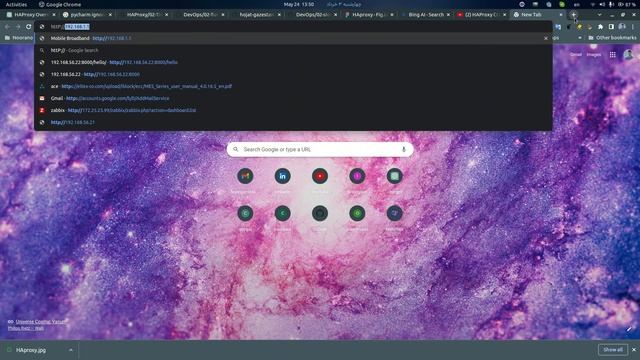This screenshot has width=640, height=360.
Task: Select the Mobile Broadband suggestion
Action: 293,38
